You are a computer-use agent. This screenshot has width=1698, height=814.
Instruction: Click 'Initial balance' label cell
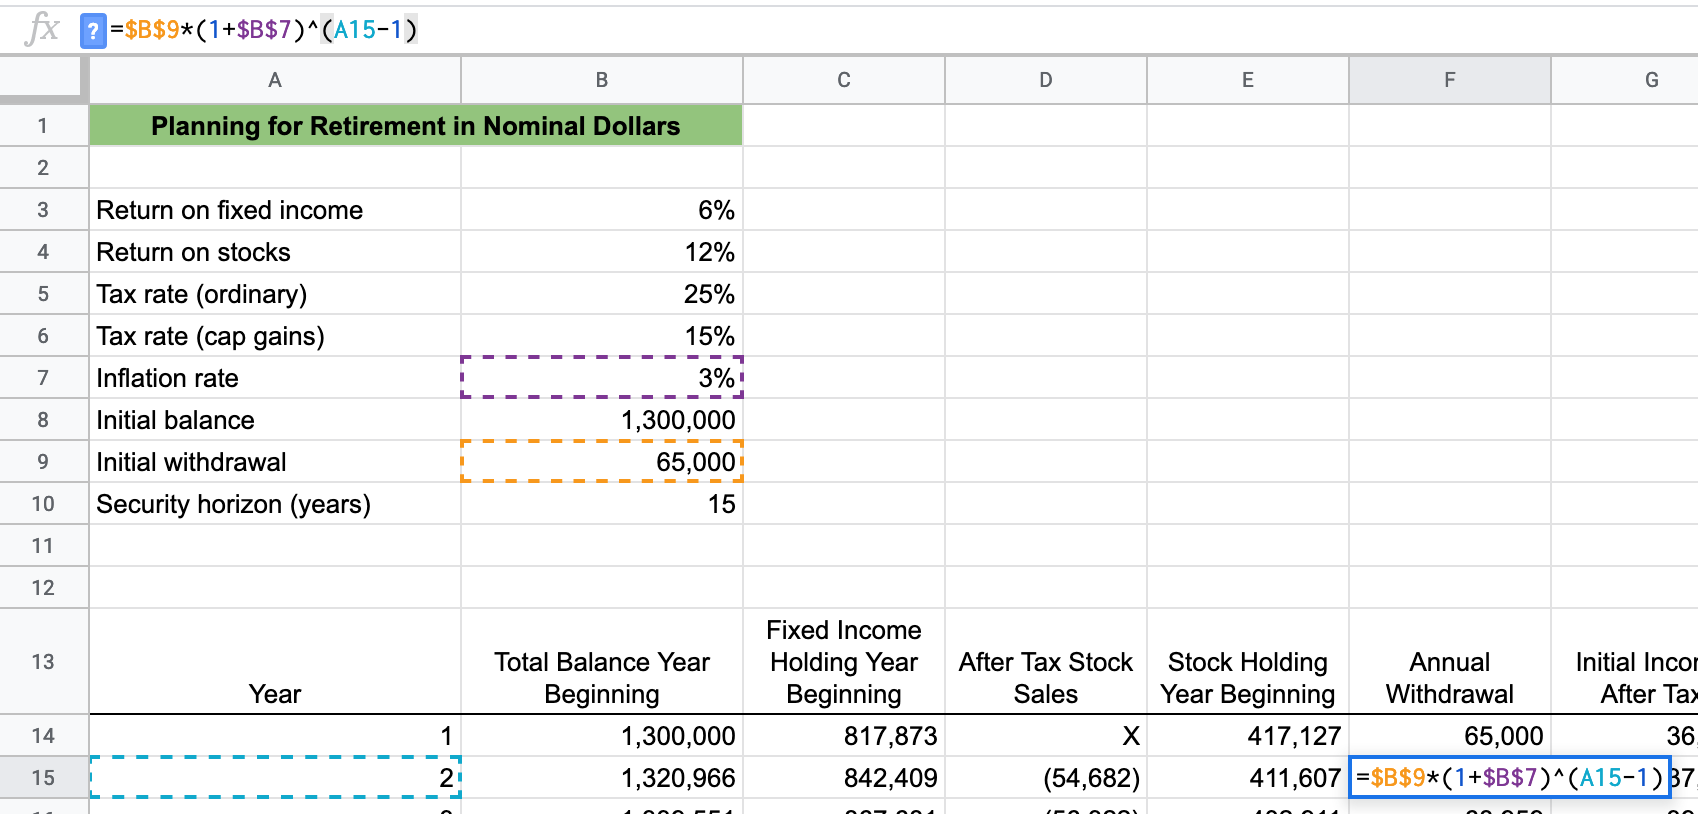(x=275, y=420)
